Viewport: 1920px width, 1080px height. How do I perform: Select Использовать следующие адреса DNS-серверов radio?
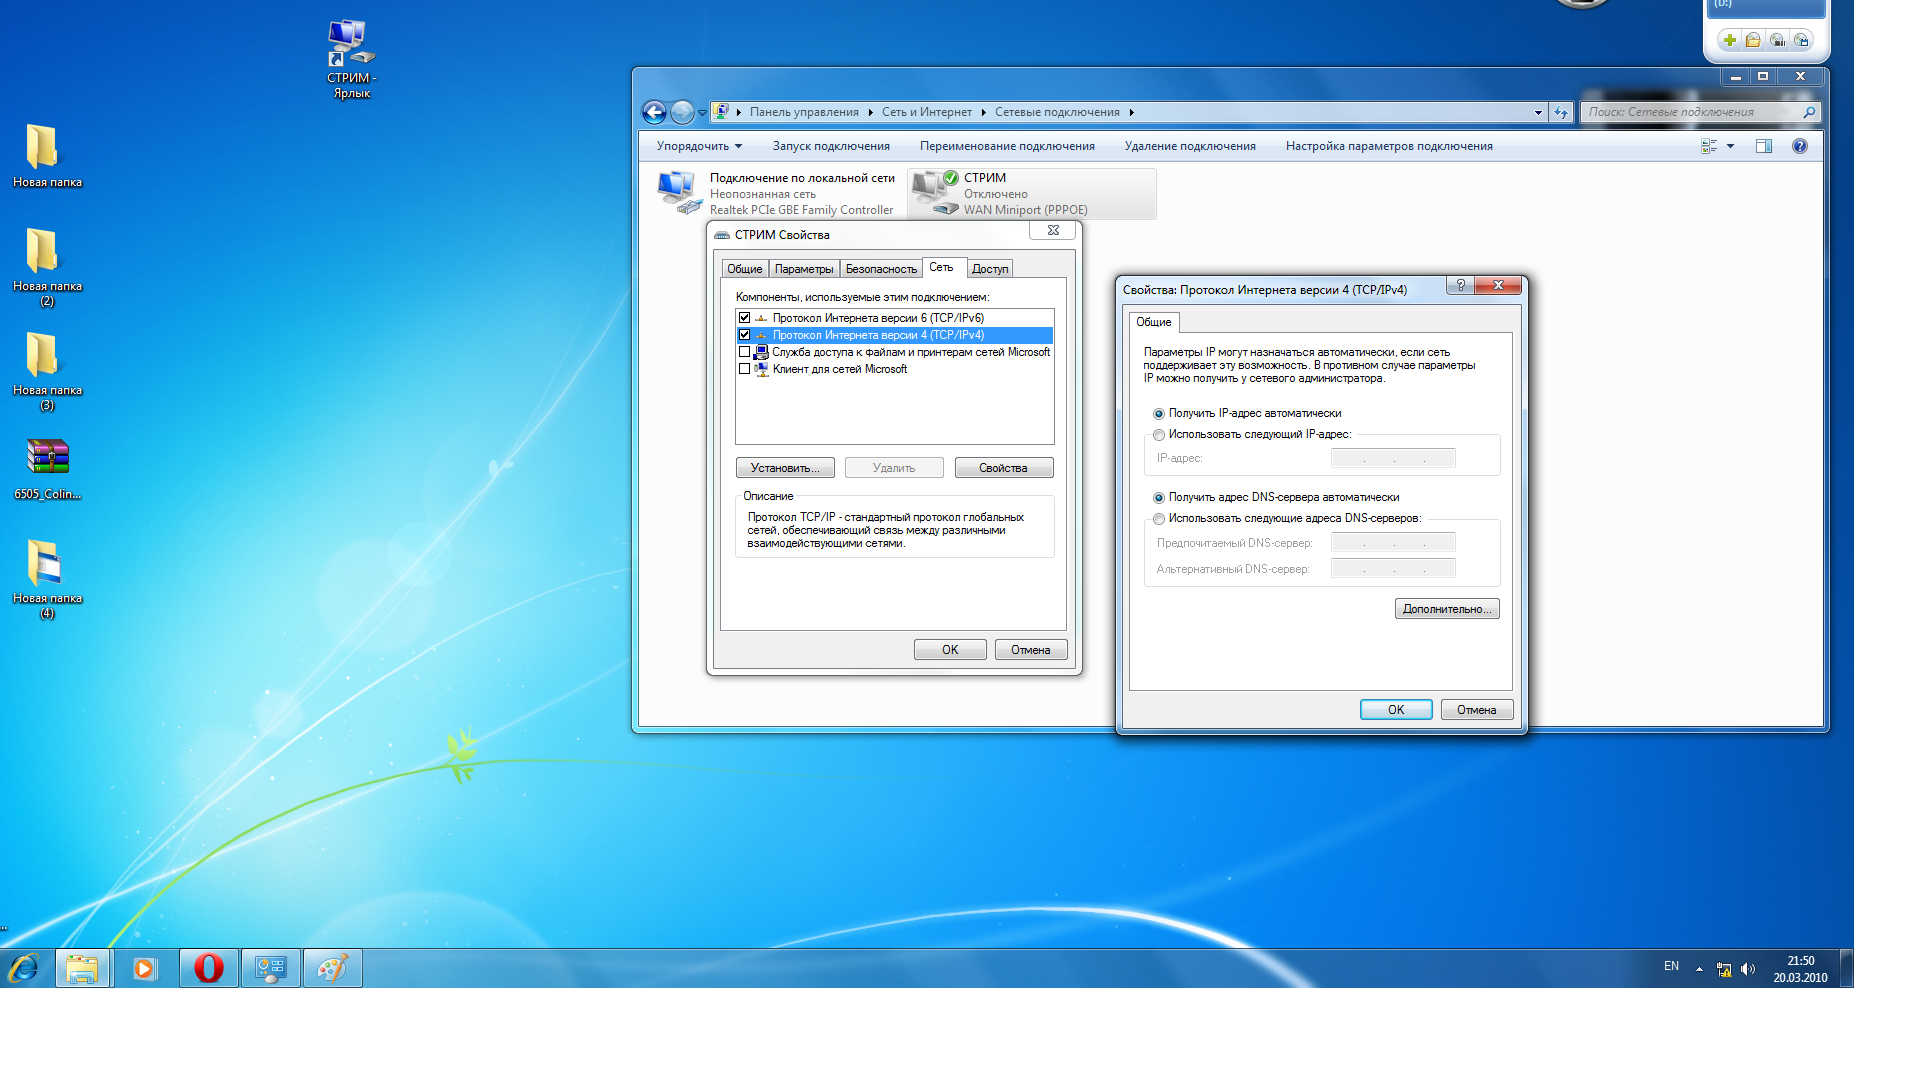1159,519
